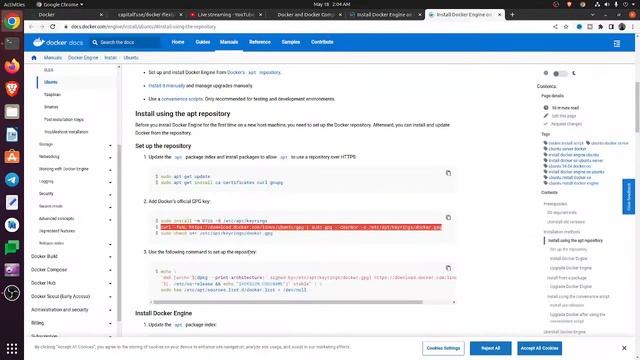Follow the 'Install it manually' link
Viewport: 640px width, 360px height.
(167, 86)
